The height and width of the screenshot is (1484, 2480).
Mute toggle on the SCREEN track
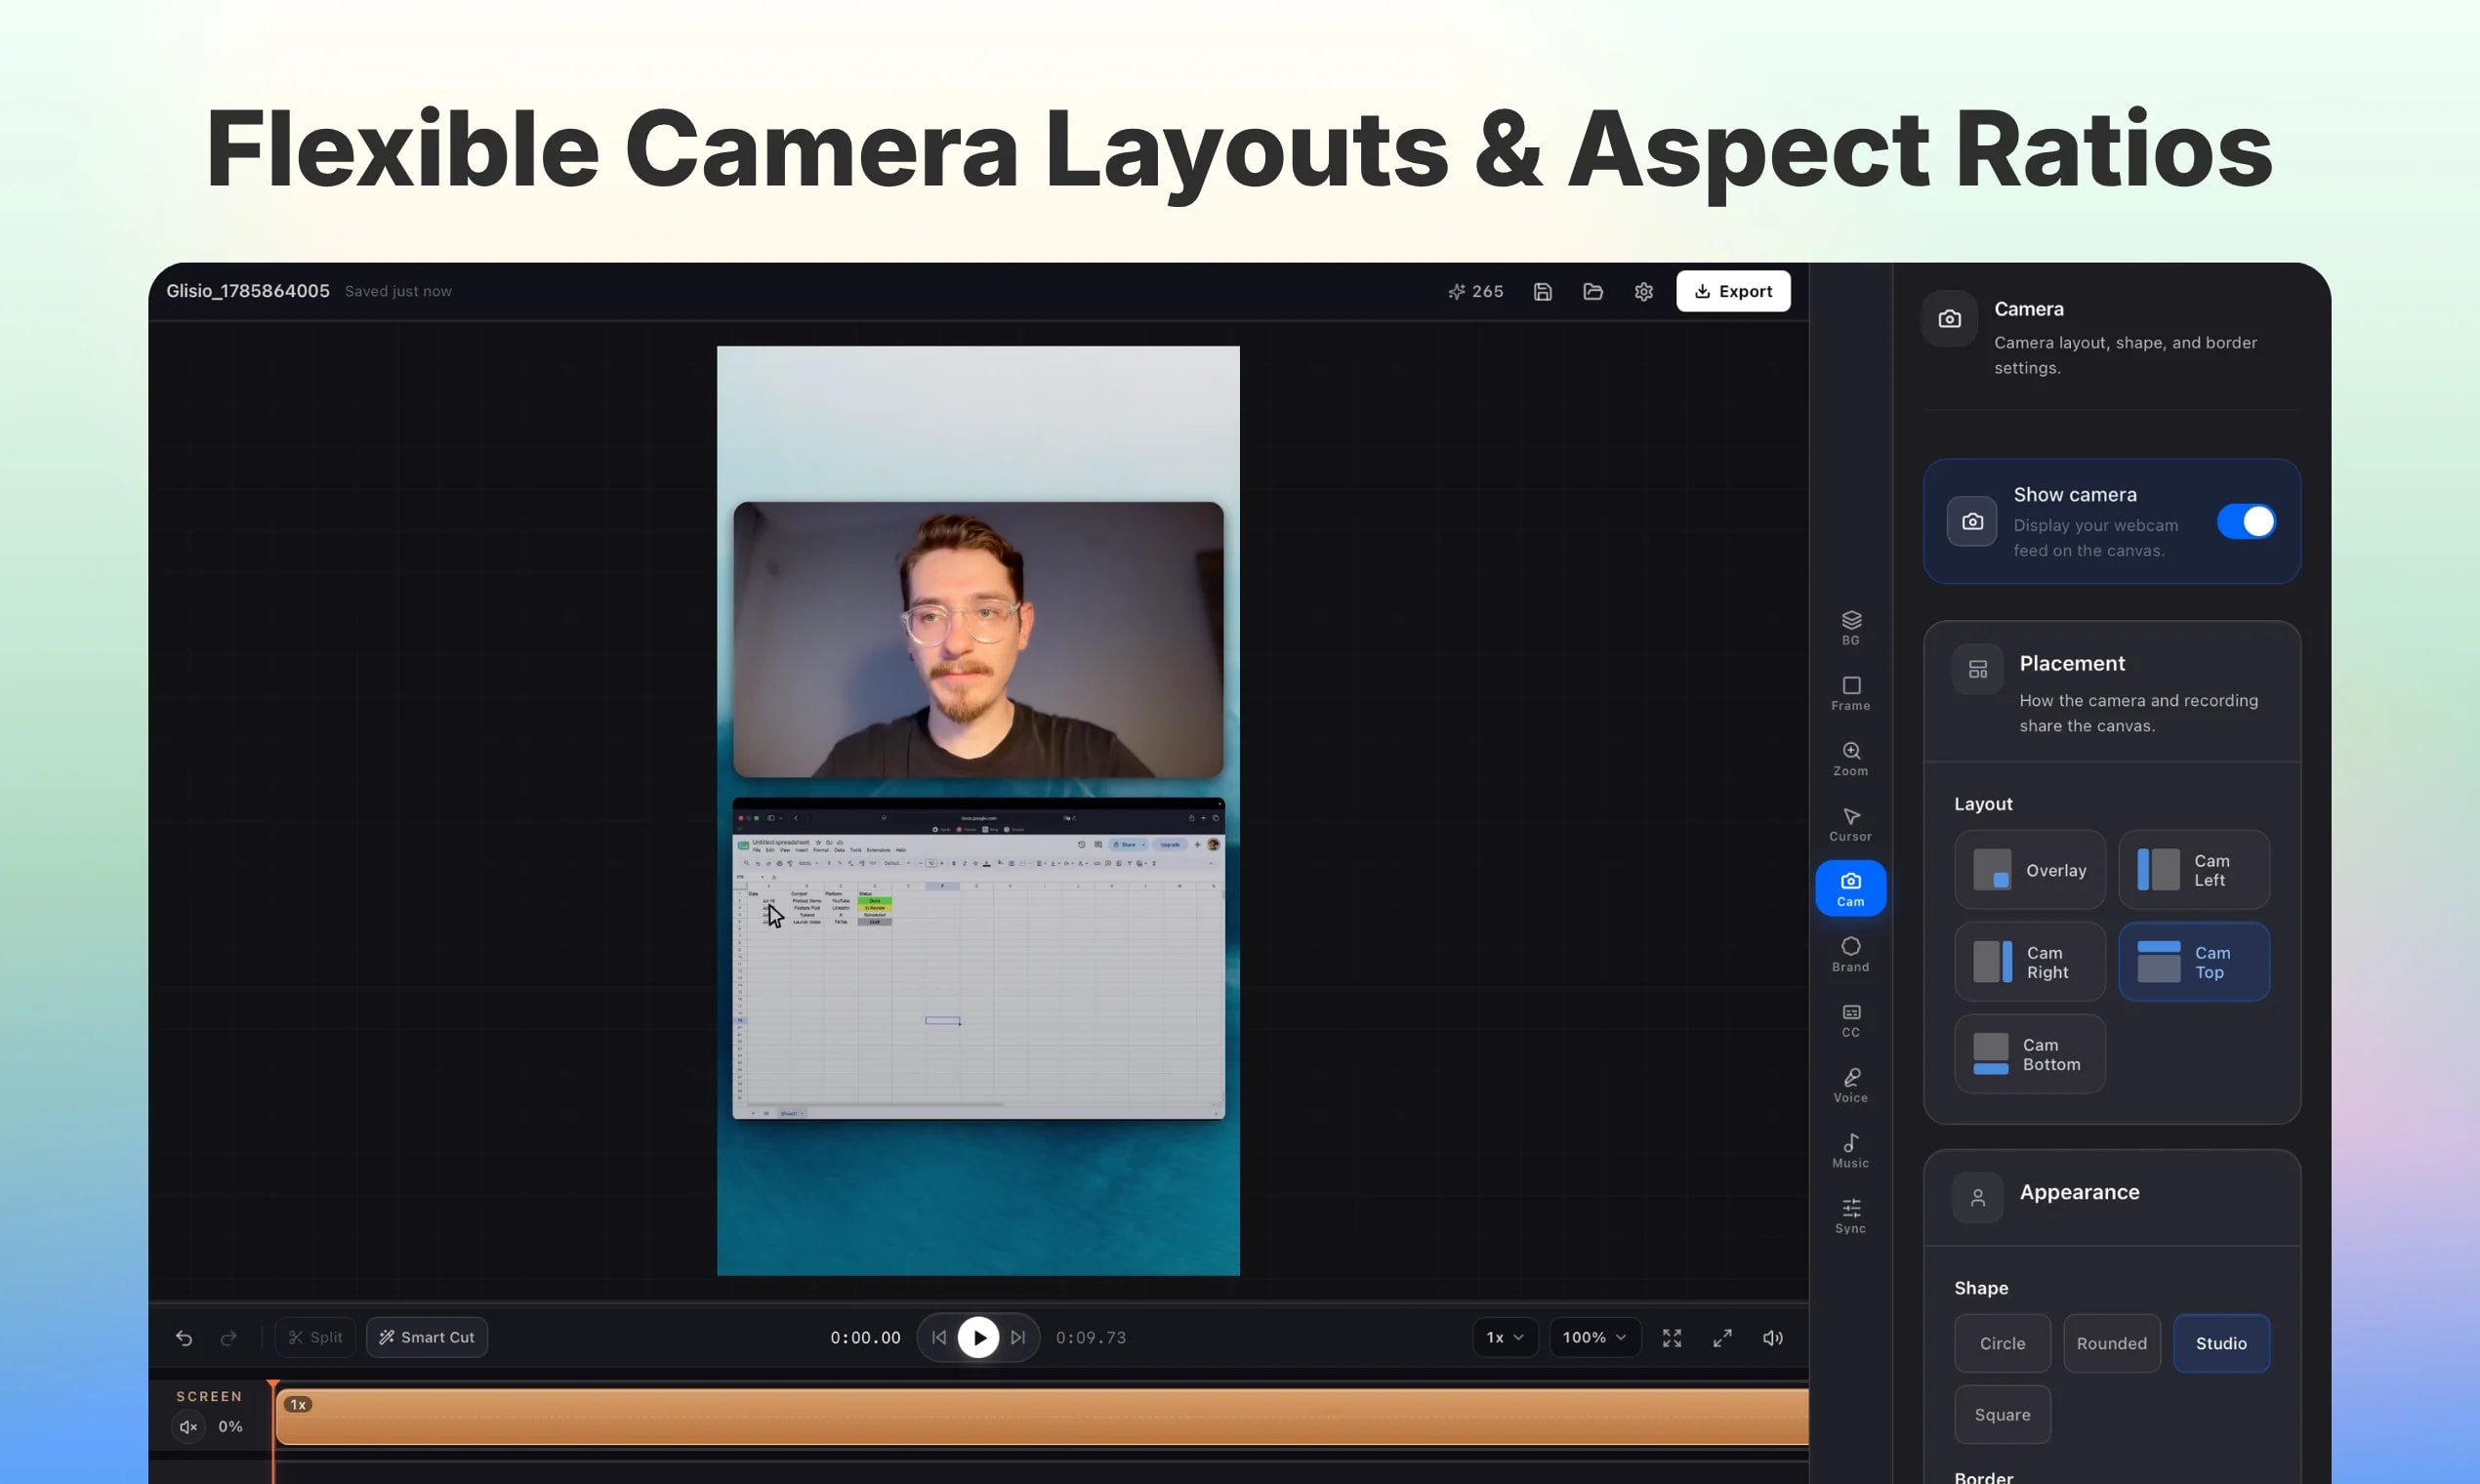[x=188, y=1426]
